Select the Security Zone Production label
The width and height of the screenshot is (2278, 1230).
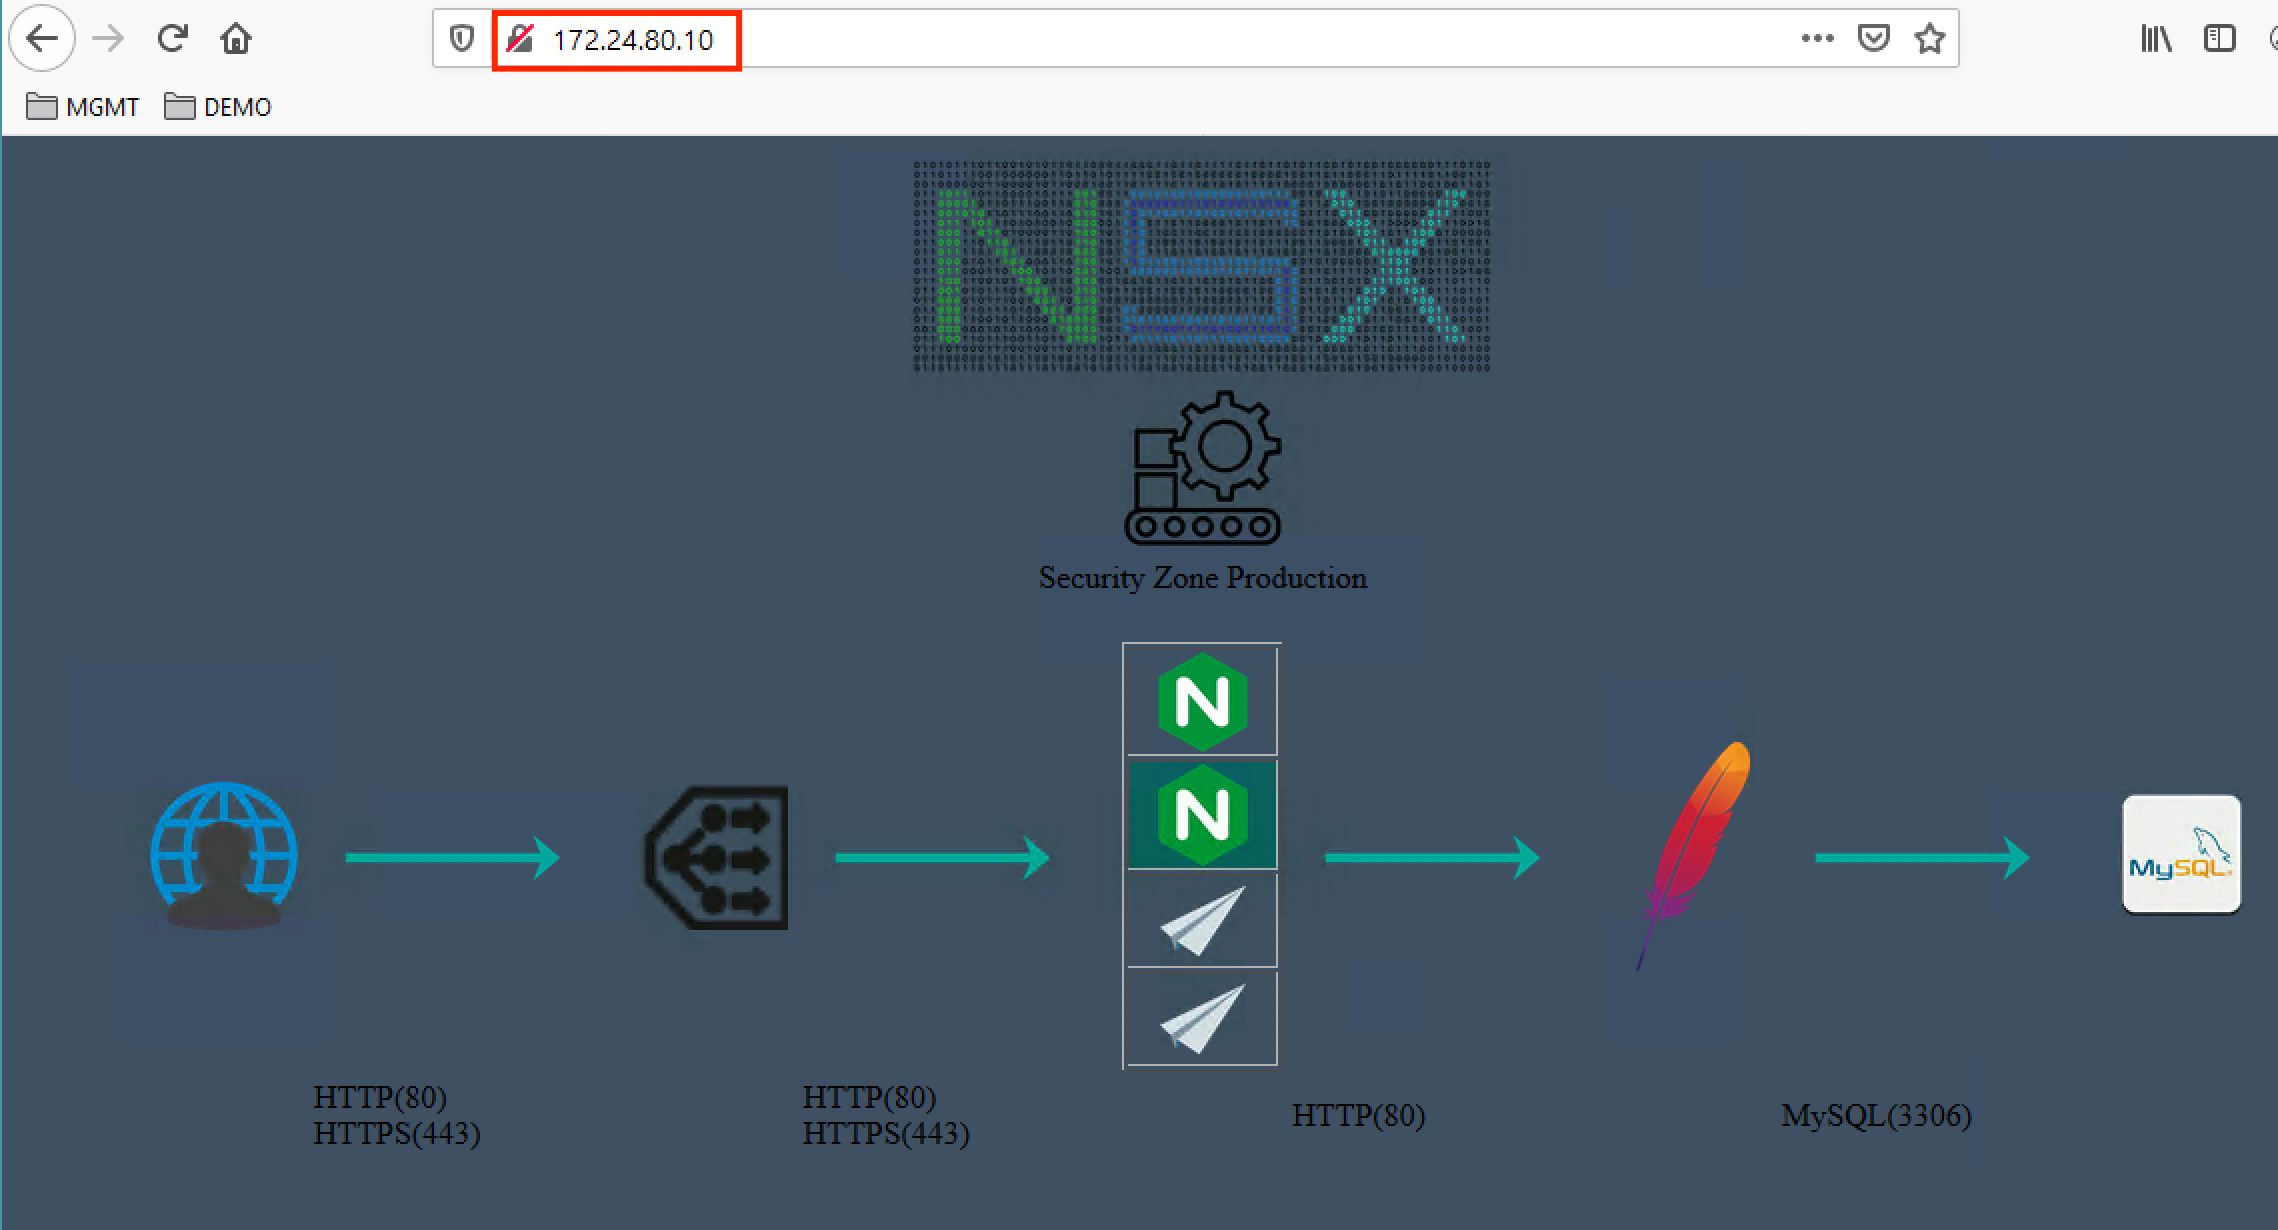[x=1202, y=578]
